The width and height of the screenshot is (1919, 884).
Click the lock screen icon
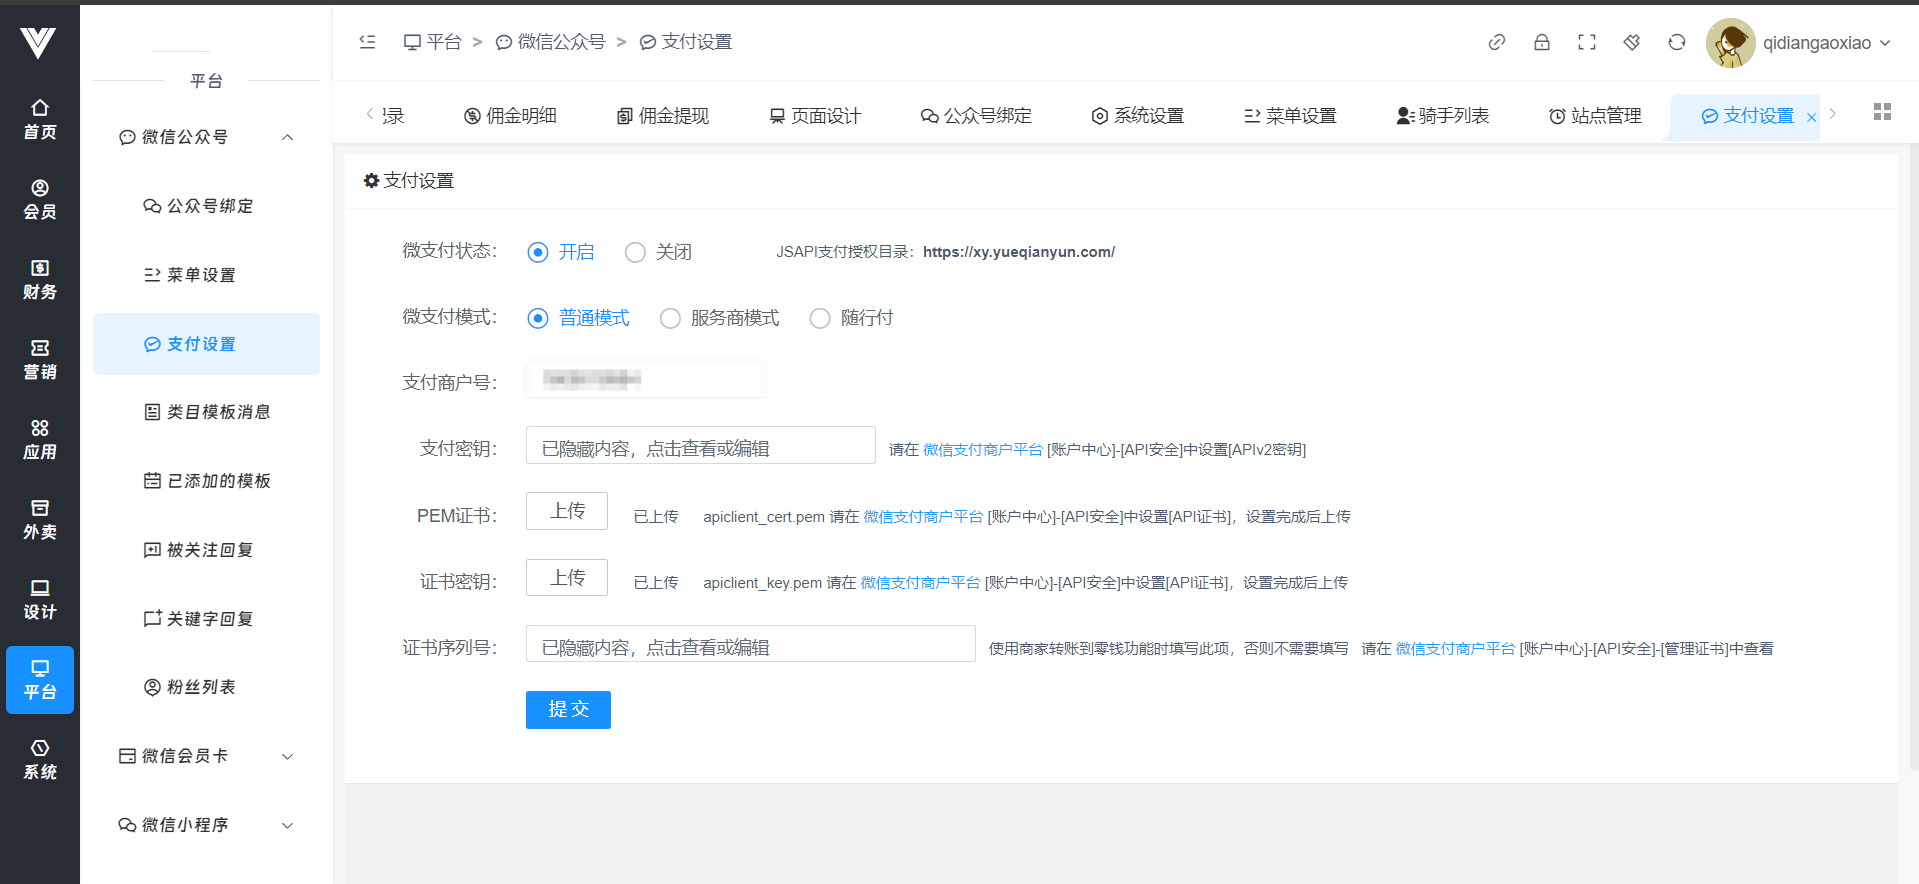tap(1541, 42)
